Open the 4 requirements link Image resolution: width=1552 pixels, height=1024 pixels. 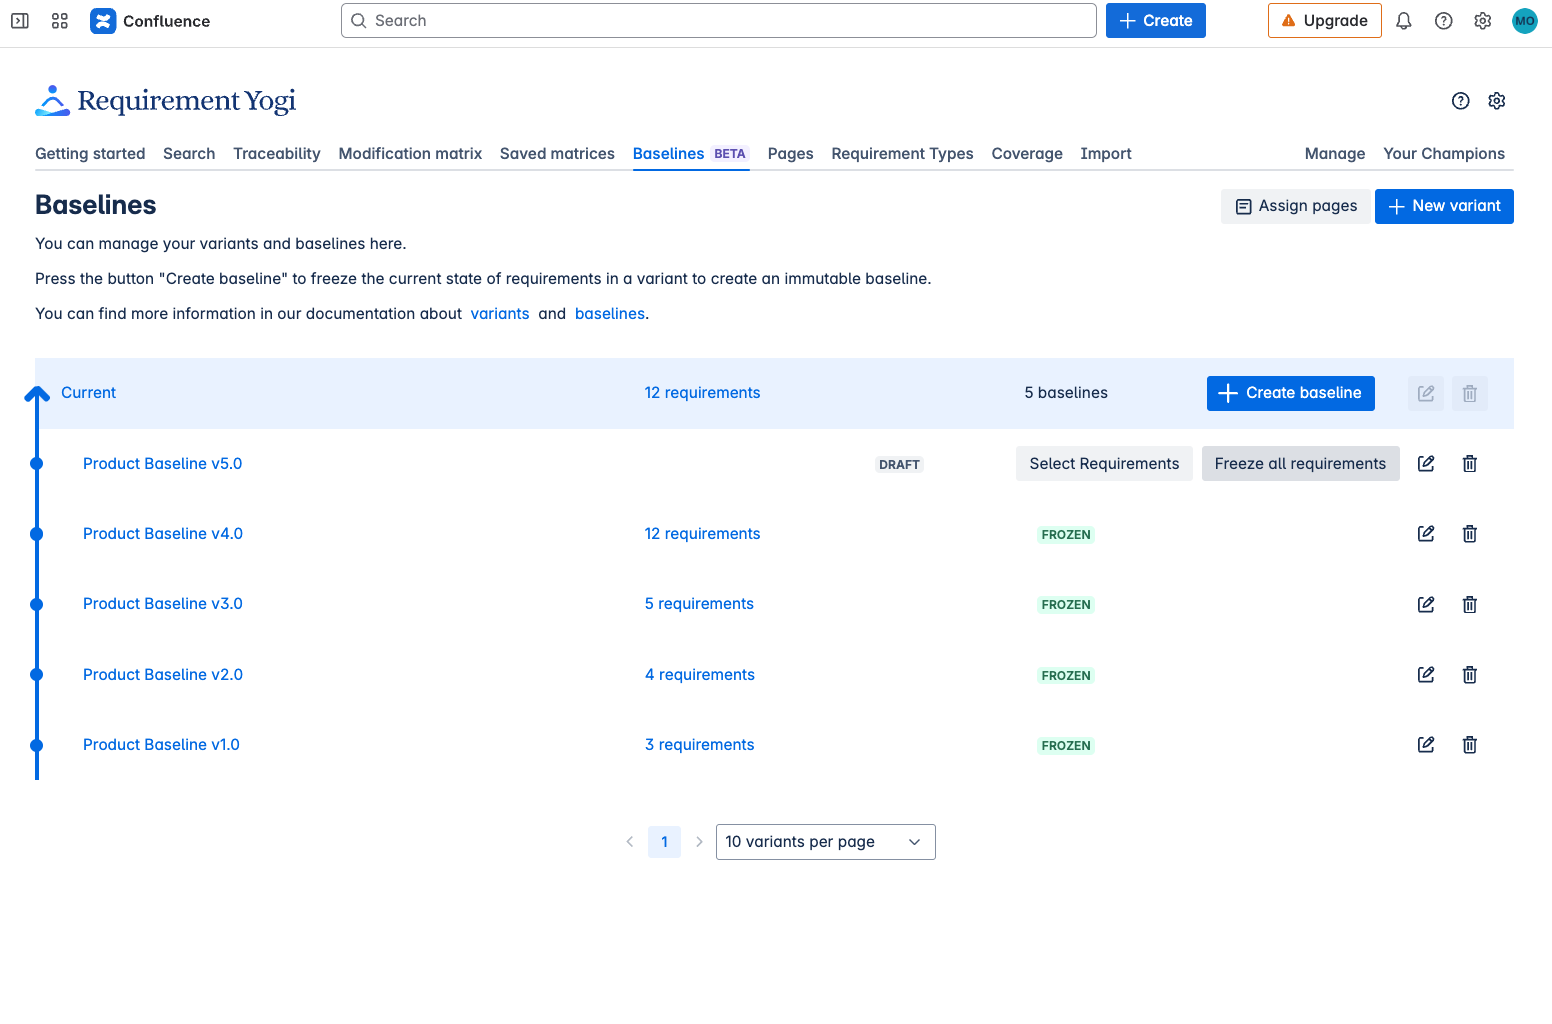699,675
